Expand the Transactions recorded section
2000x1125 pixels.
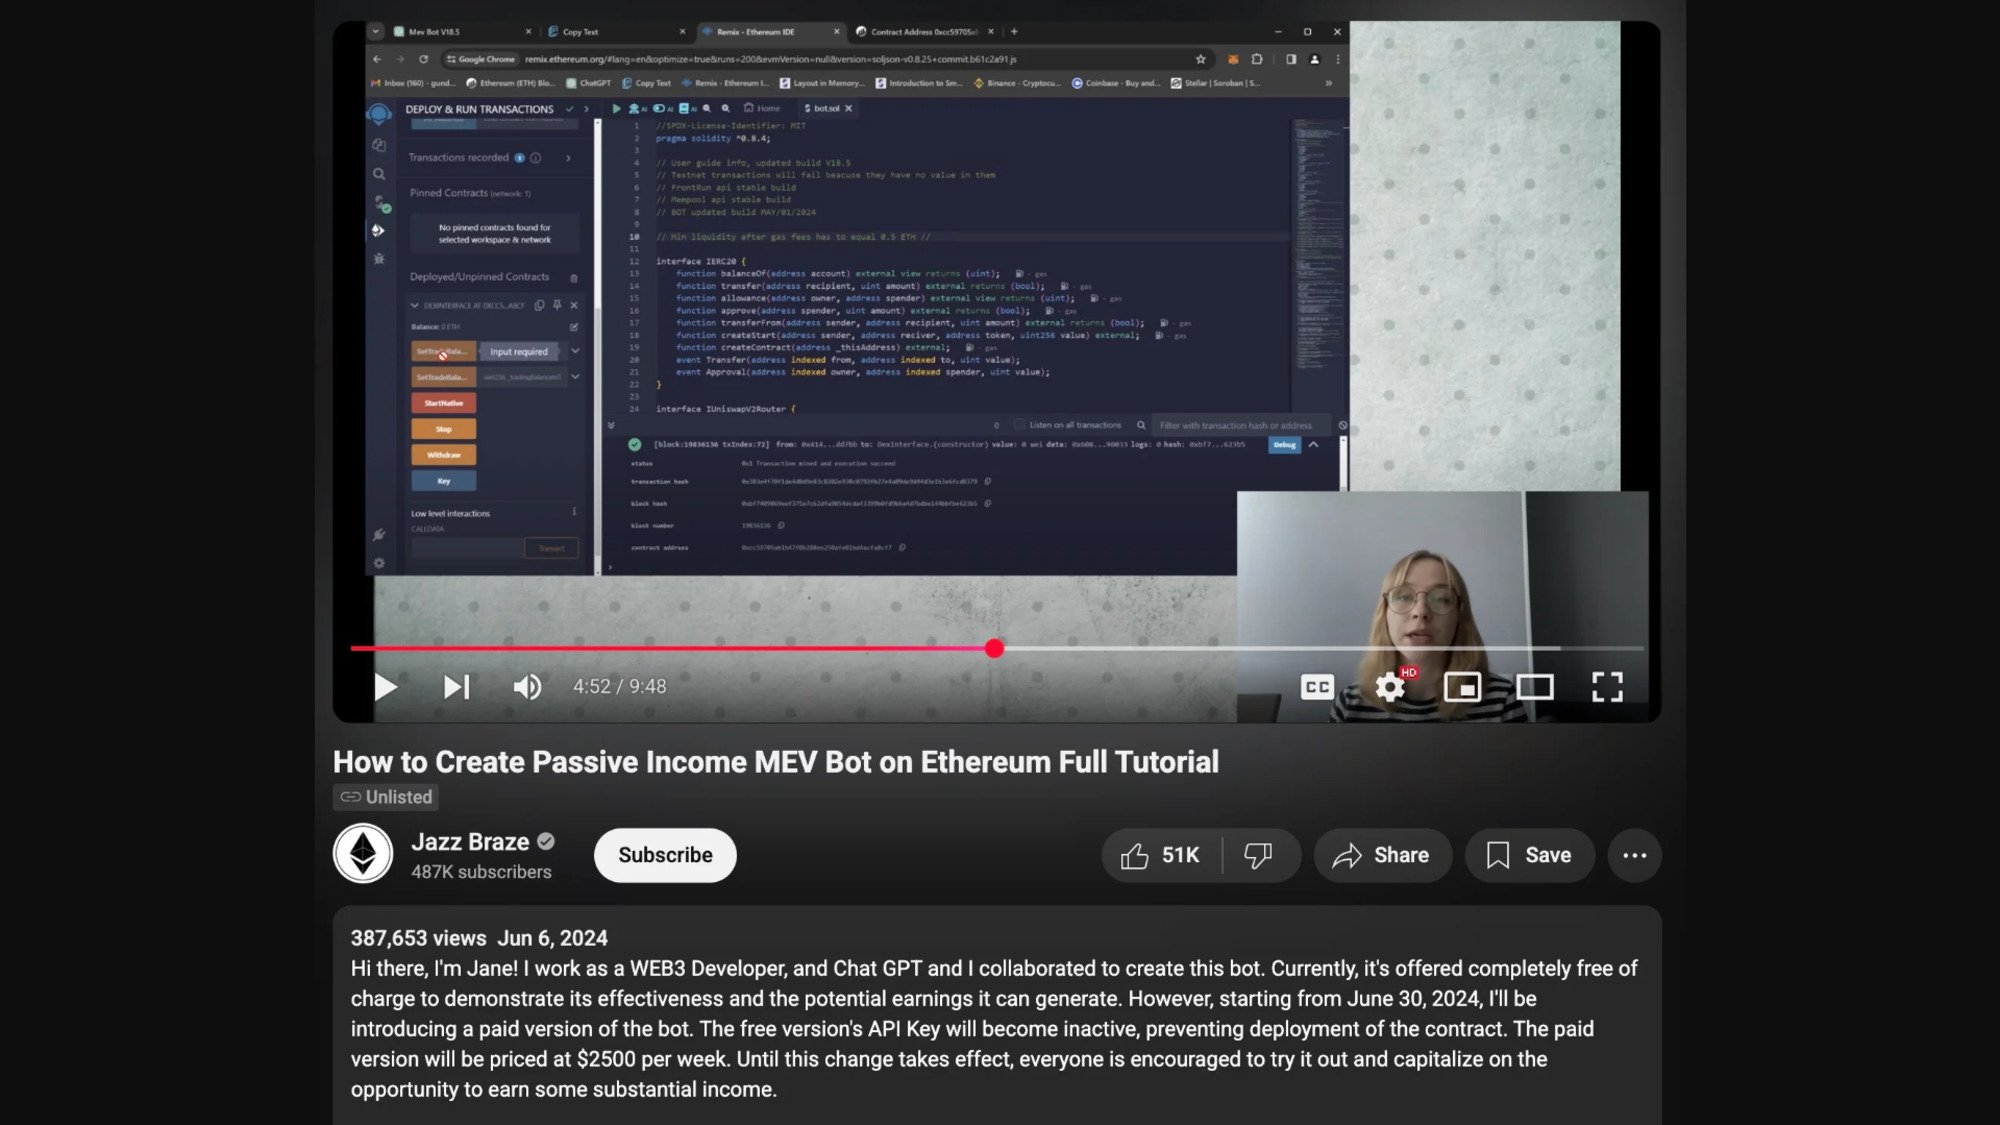coord(568,158)
